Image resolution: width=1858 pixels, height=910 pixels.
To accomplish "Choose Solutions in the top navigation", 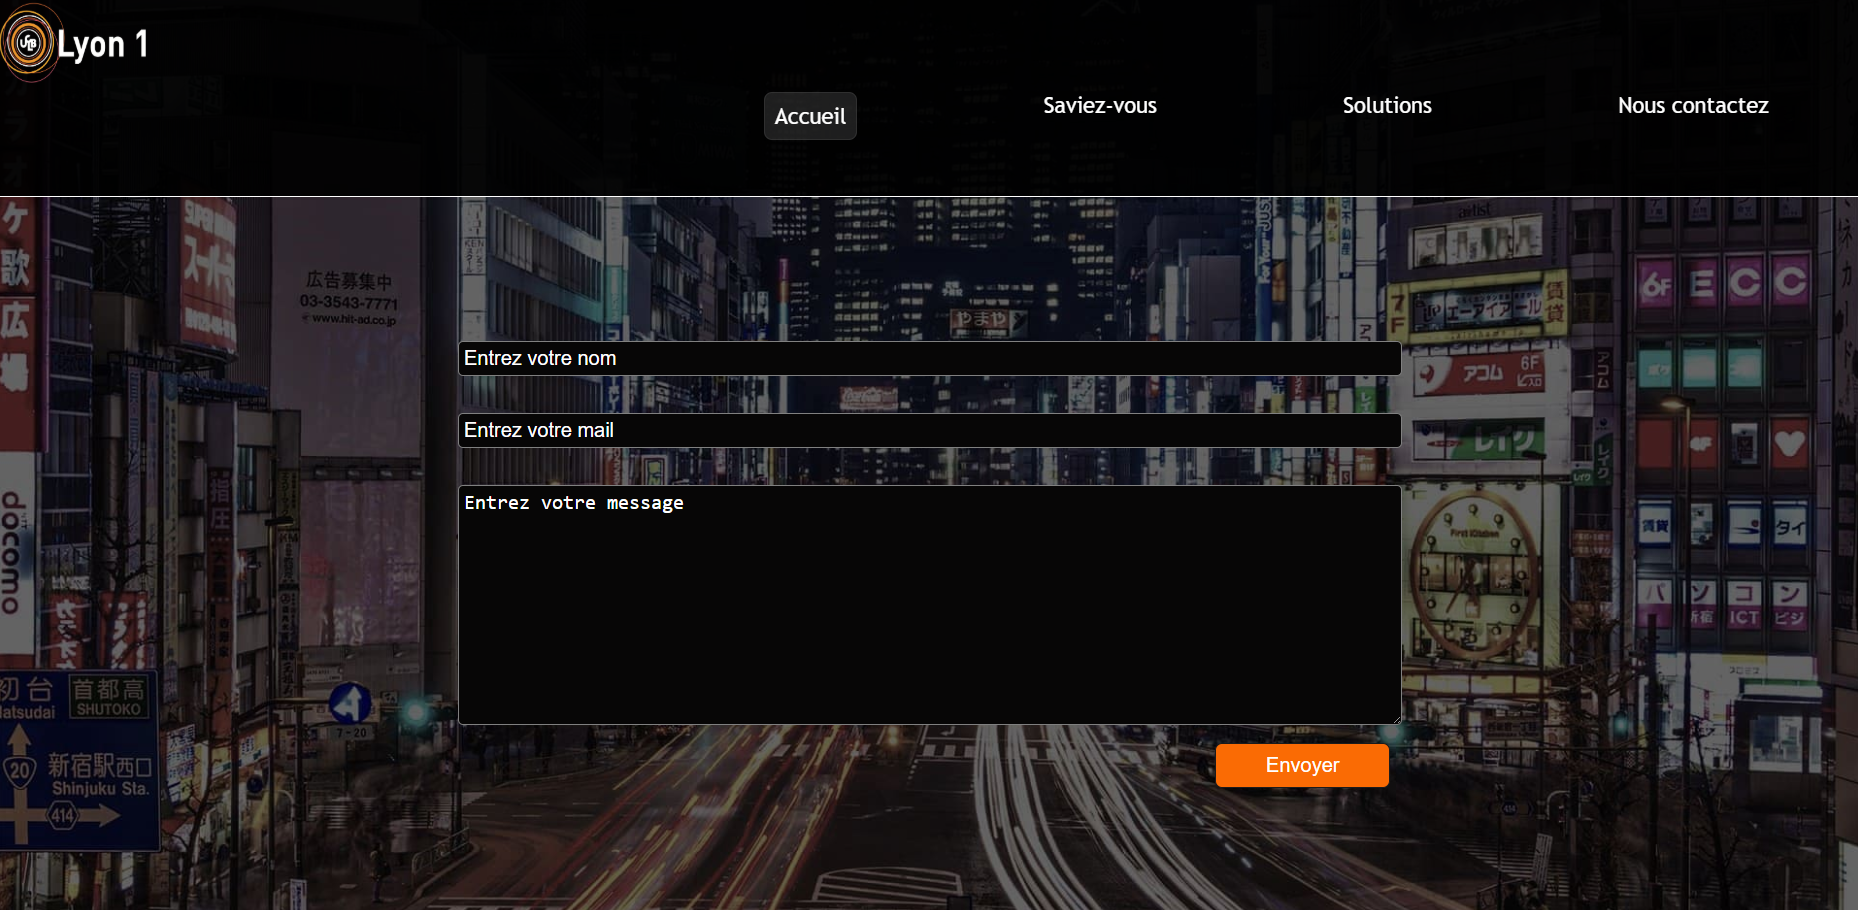I will (1386, 105).
